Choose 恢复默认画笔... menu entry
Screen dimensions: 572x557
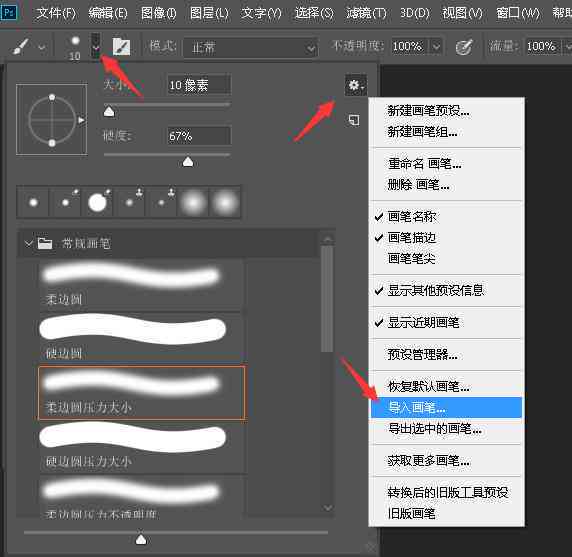(447, 386)
